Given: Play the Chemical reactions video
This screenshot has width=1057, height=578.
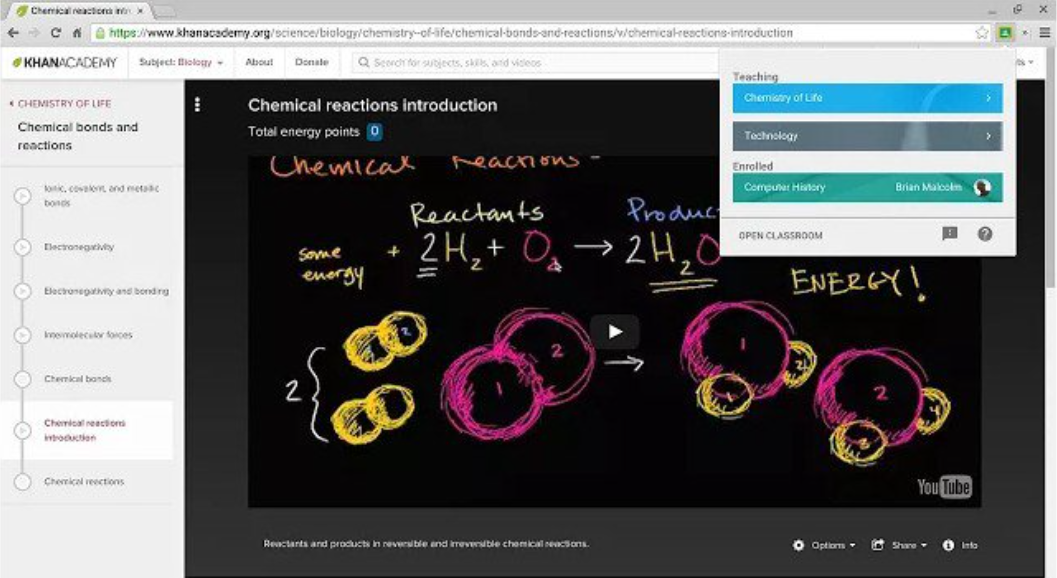Looking at the screenshot, I should point(614,331).
